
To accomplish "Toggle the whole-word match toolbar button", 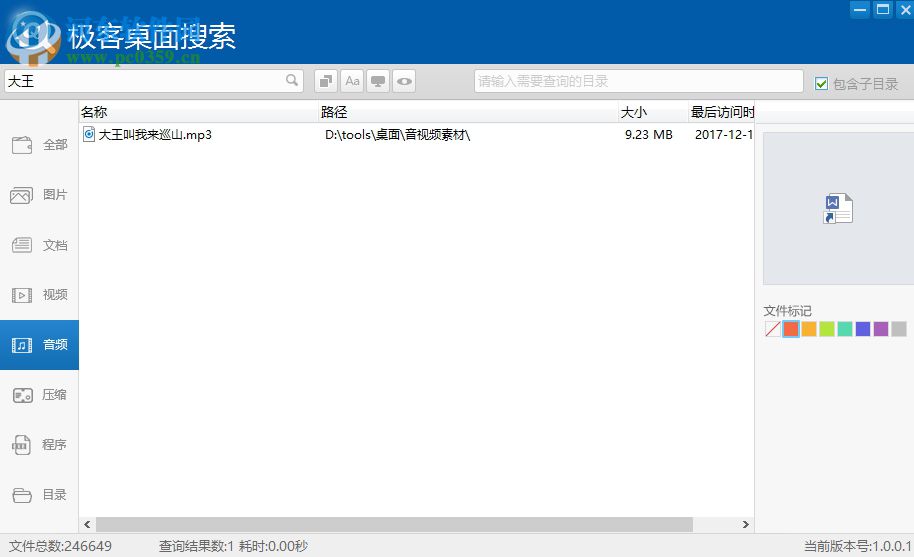I will point(326,81).
